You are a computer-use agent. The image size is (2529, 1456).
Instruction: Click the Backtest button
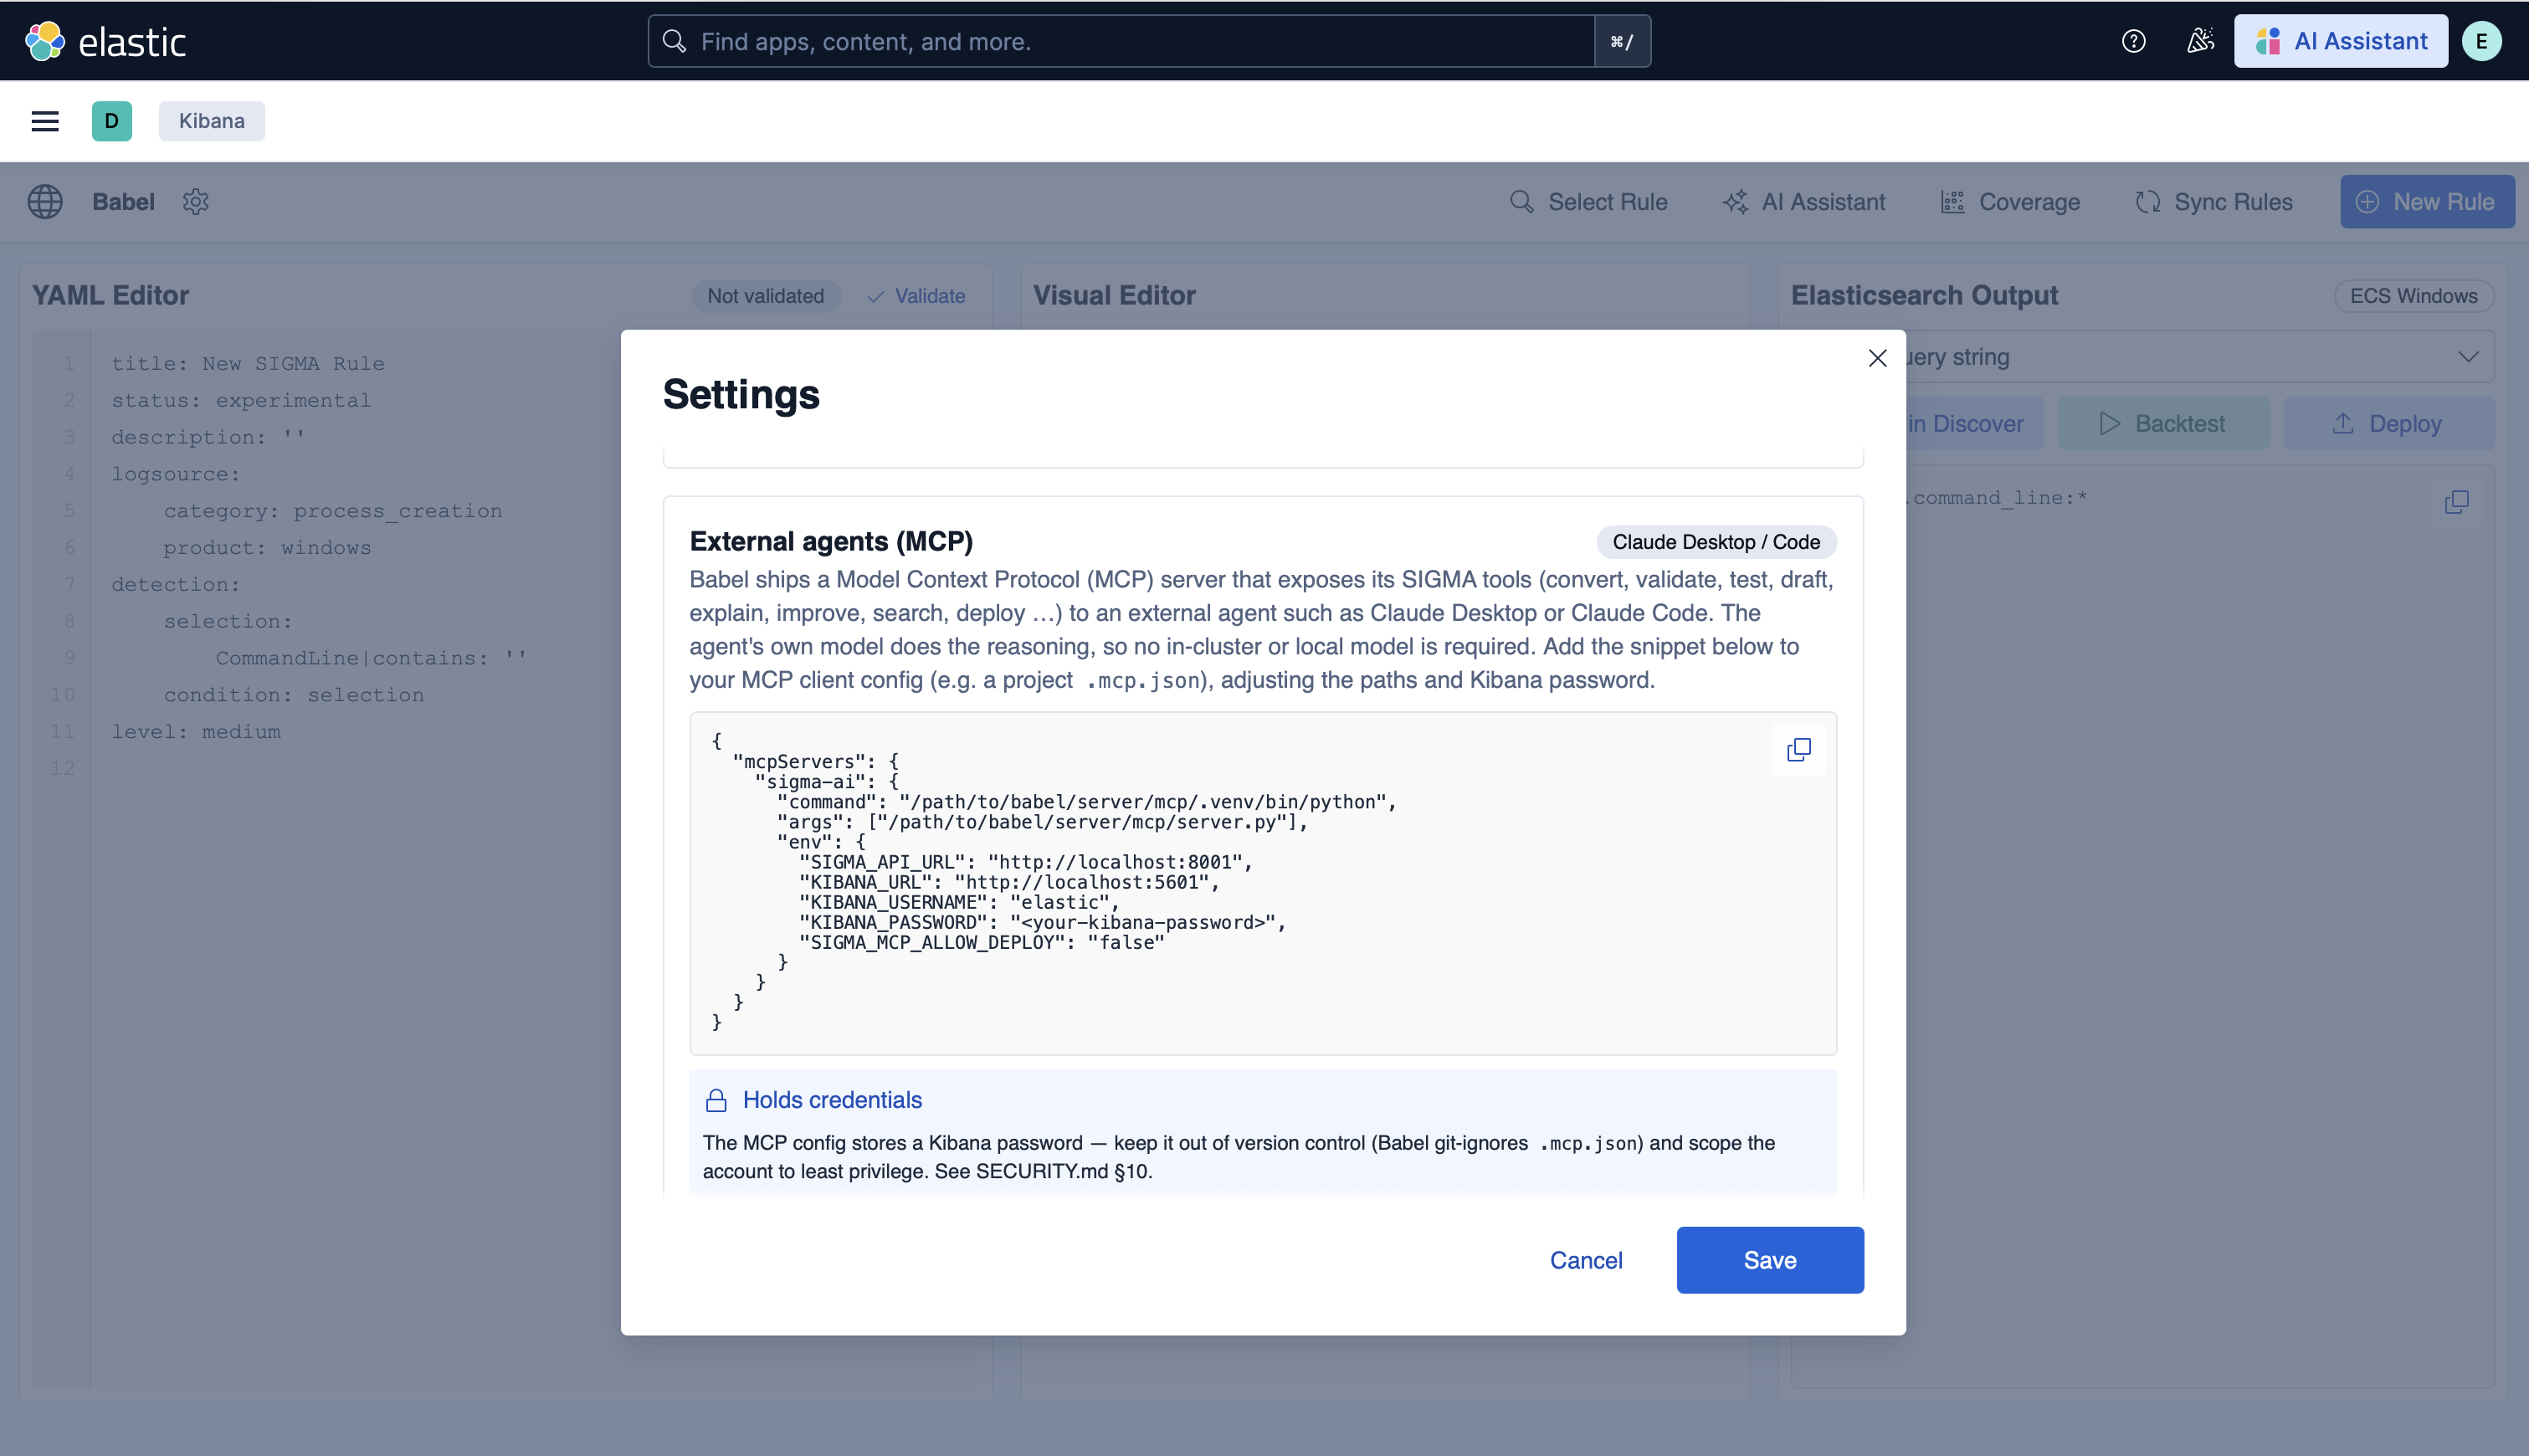(2163, 424)
